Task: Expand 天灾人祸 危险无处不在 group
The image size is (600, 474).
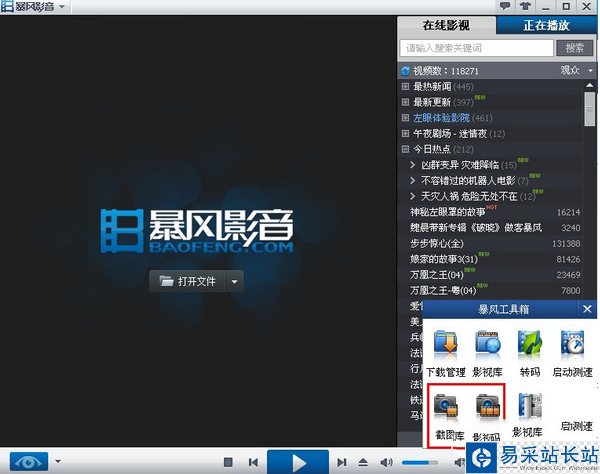Action: (x=412, y=196)
